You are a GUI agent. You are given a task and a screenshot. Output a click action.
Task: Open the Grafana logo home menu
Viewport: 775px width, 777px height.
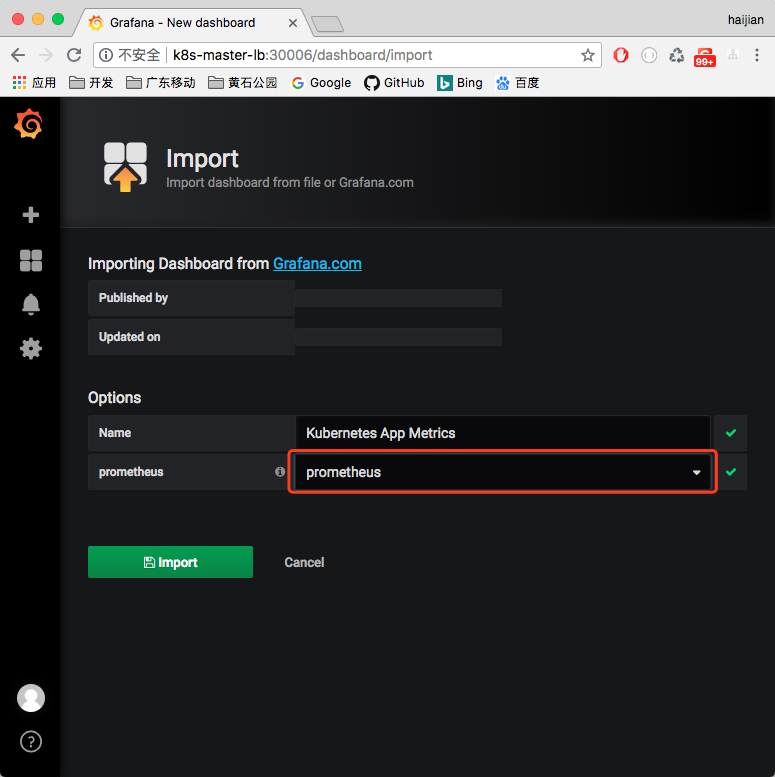click(29, 123)
